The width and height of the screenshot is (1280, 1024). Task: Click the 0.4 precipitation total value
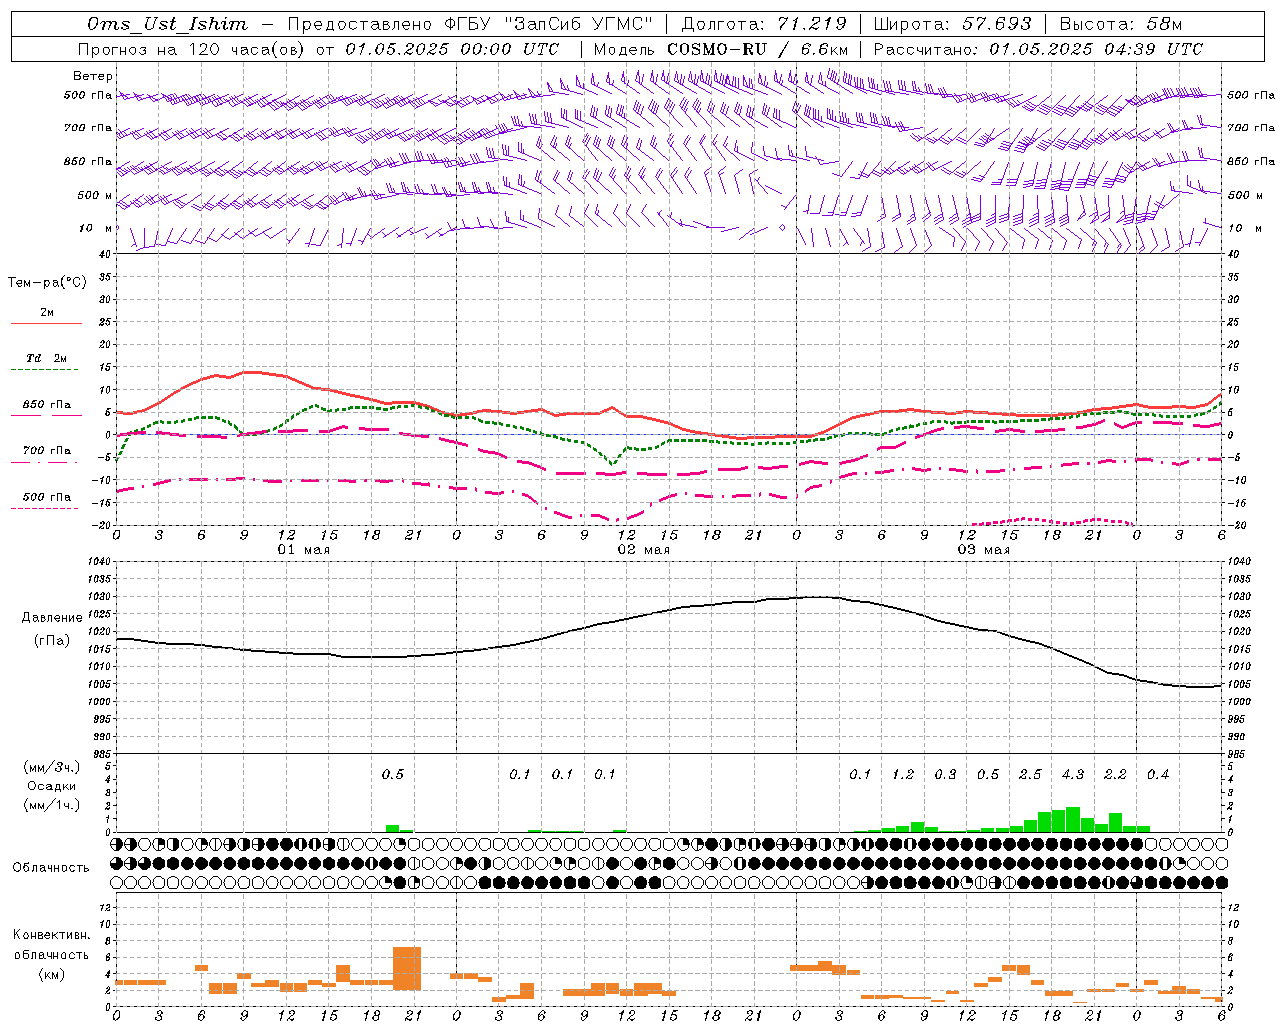click(1158, 775)
